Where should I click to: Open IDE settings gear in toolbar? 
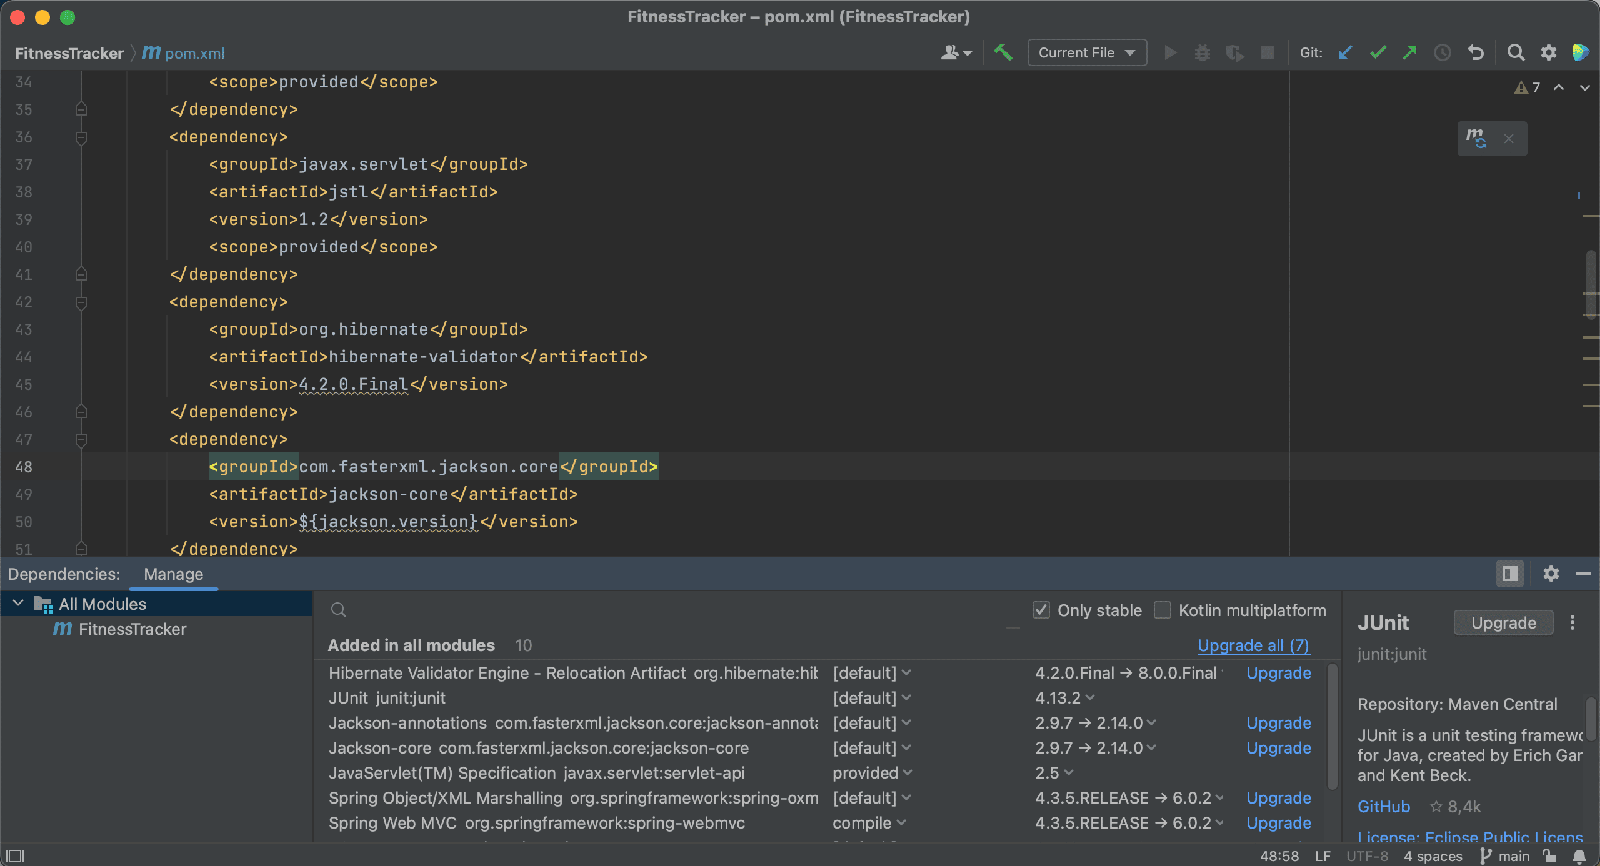(x=1548, y=52)
